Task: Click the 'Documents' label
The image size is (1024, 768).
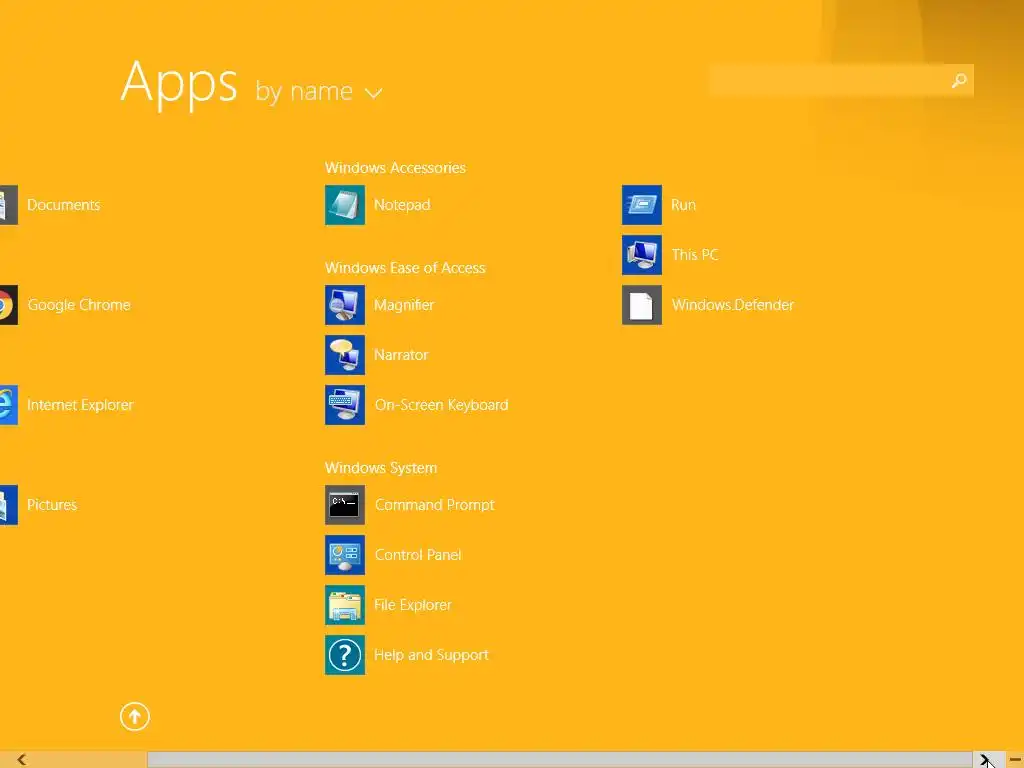Action: [63, 205]
